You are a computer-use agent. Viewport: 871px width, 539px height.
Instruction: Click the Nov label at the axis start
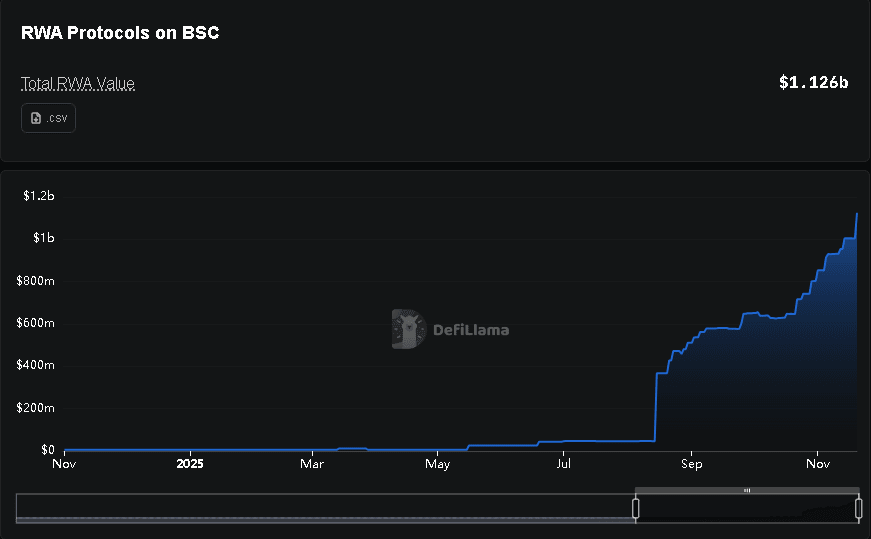[x=63, y=464]
